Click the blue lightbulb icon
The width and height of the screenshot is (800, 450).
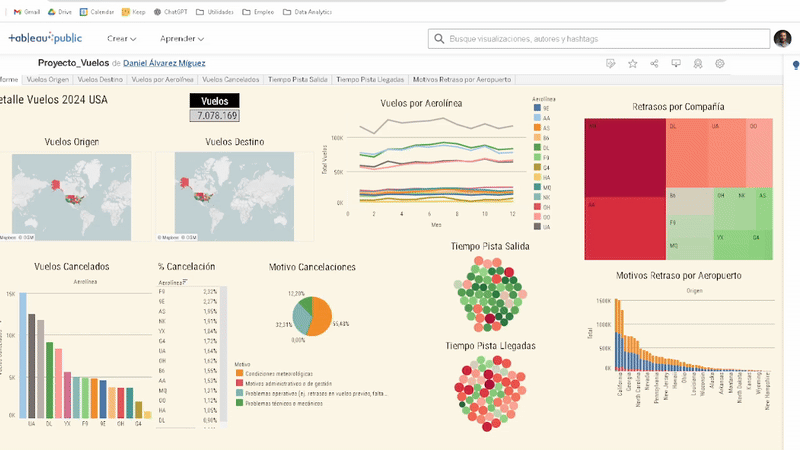click(795, 63)
